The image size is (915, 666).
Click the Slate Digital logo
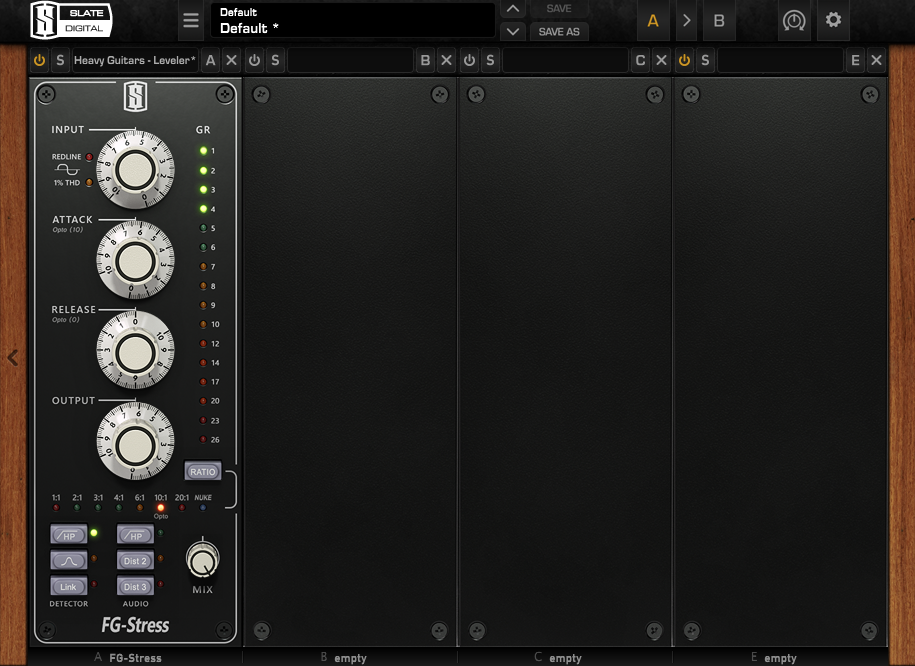[71, 19]
